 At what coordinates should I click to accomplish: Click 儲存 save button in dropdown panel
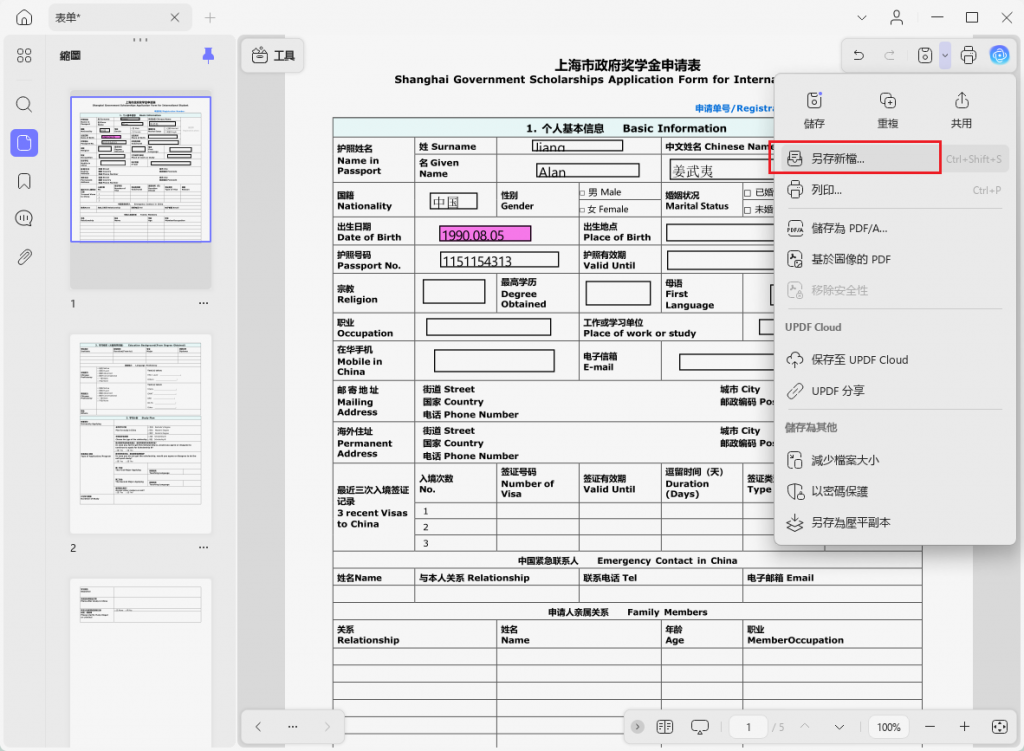pyautogui.click(x=814, y=109)
